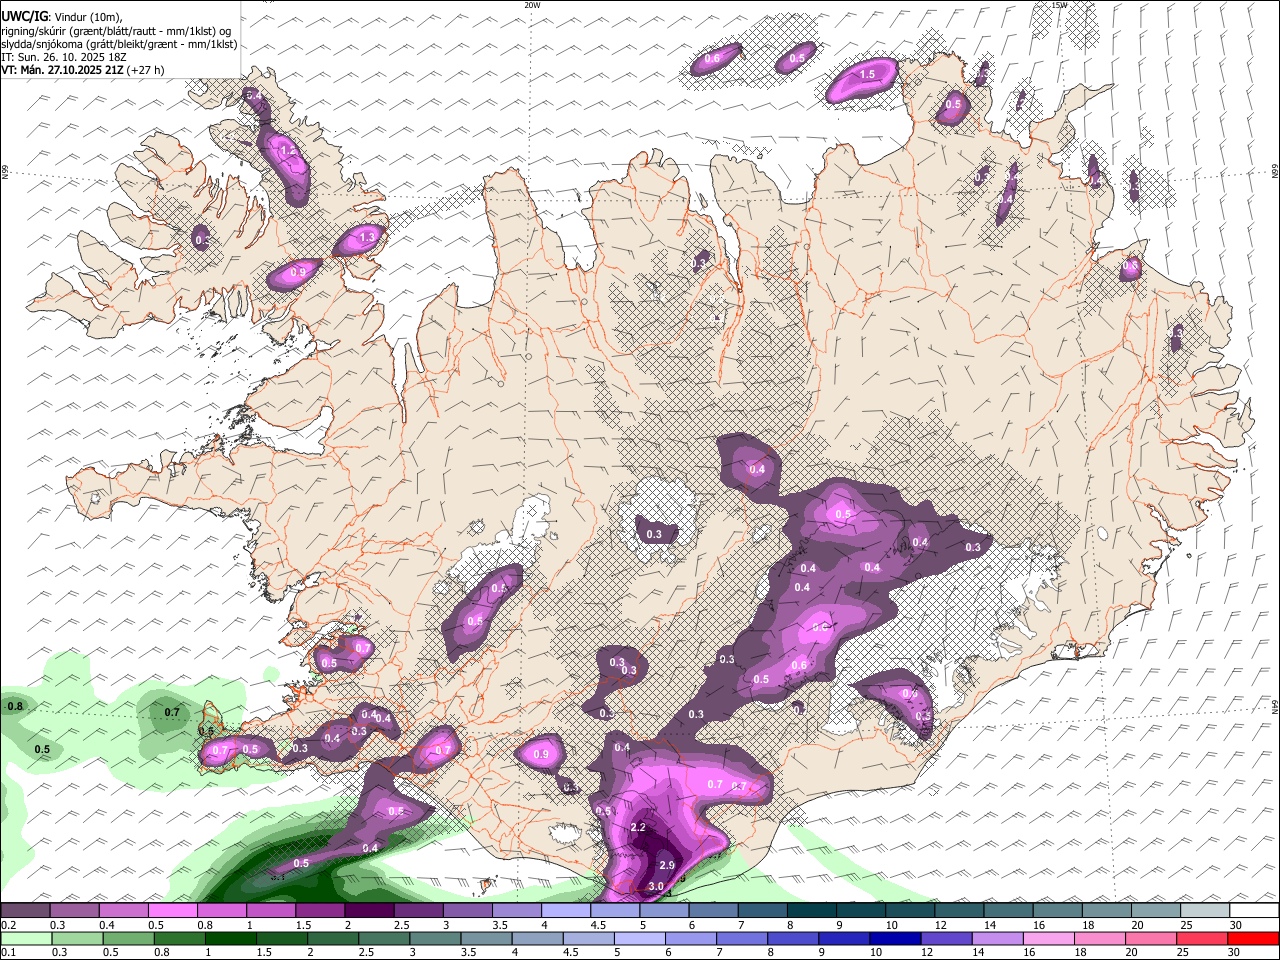Select the bottom-row deep blue swatch labelled 10

[894, 938]
